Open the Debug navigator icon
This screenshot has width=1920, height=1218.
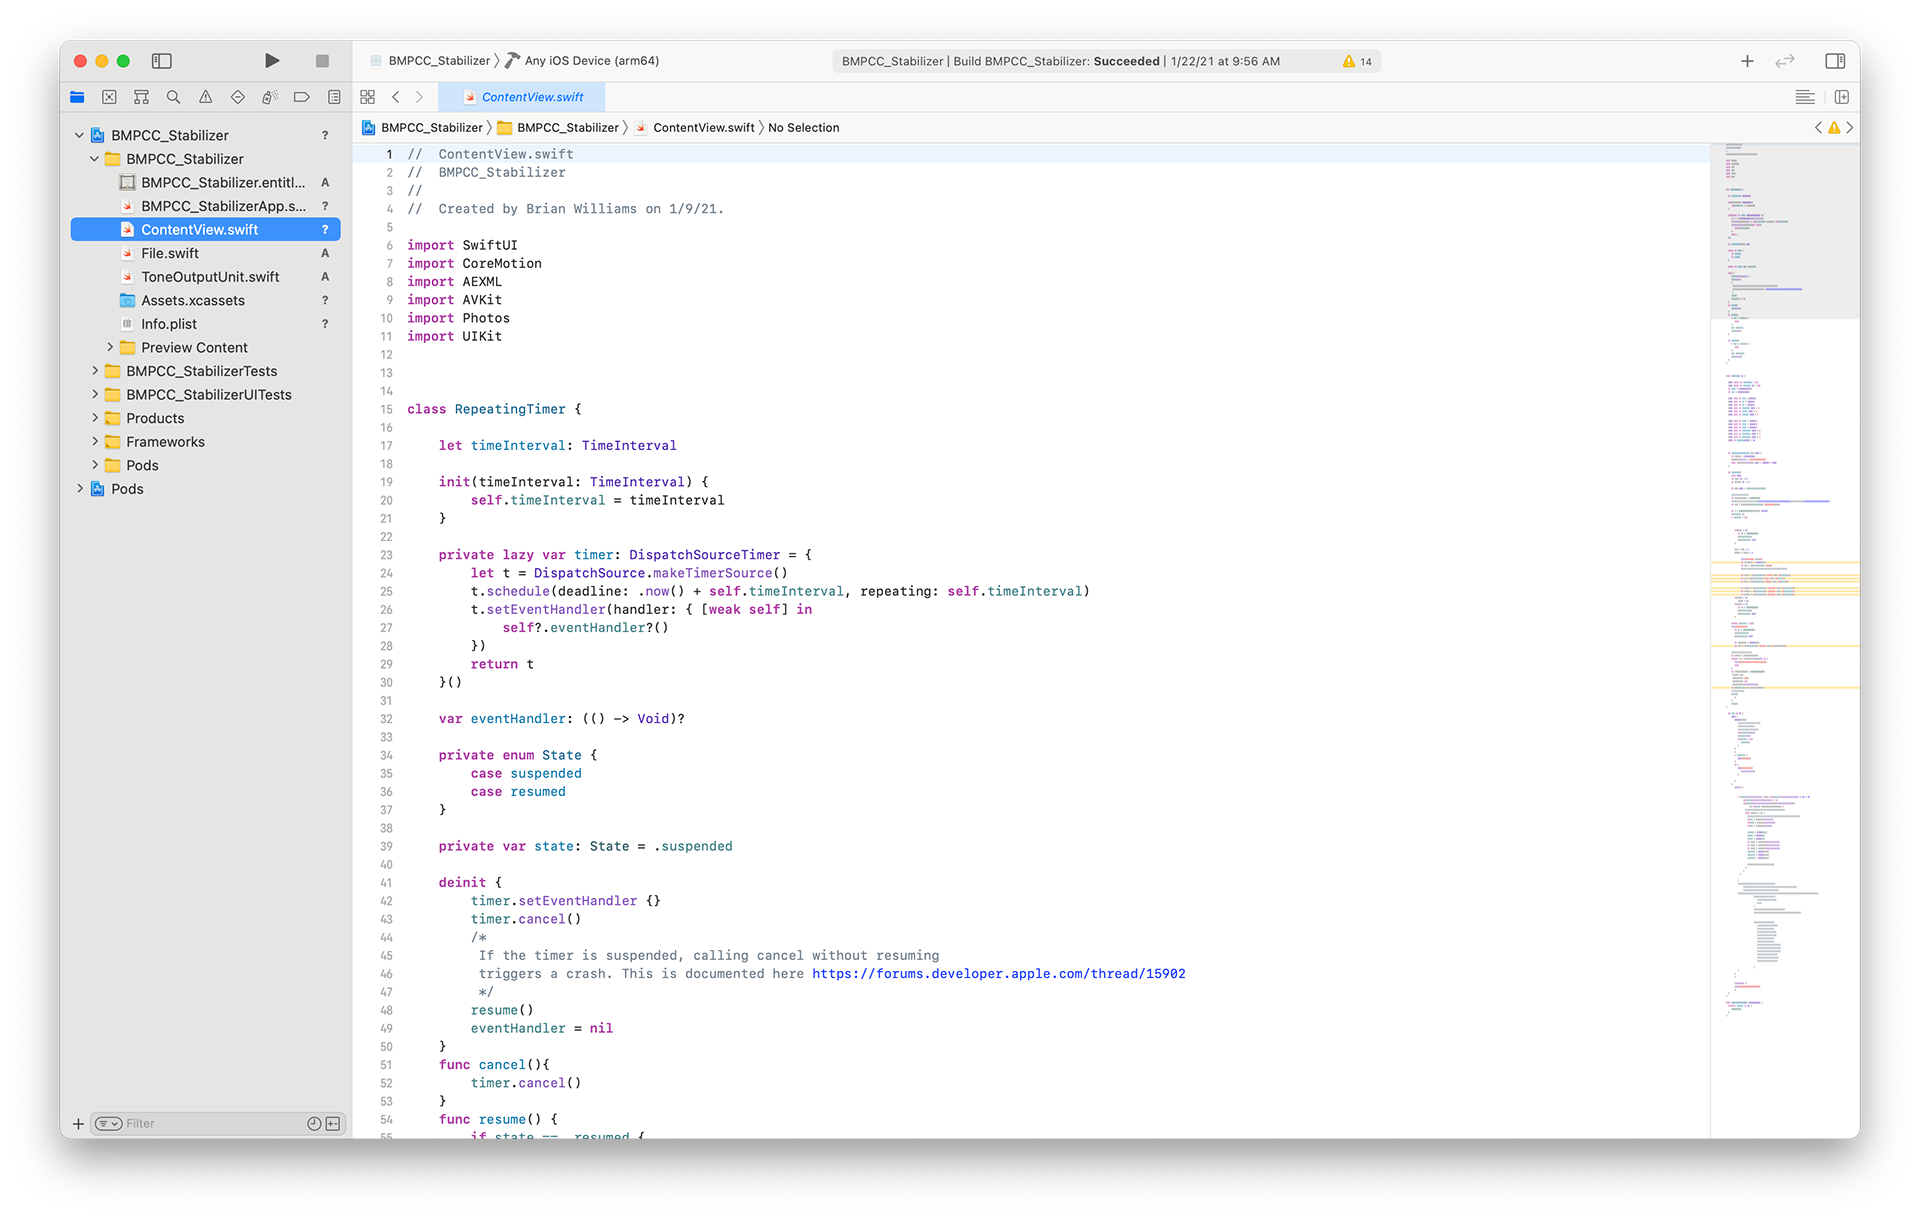tap(269, 97)
